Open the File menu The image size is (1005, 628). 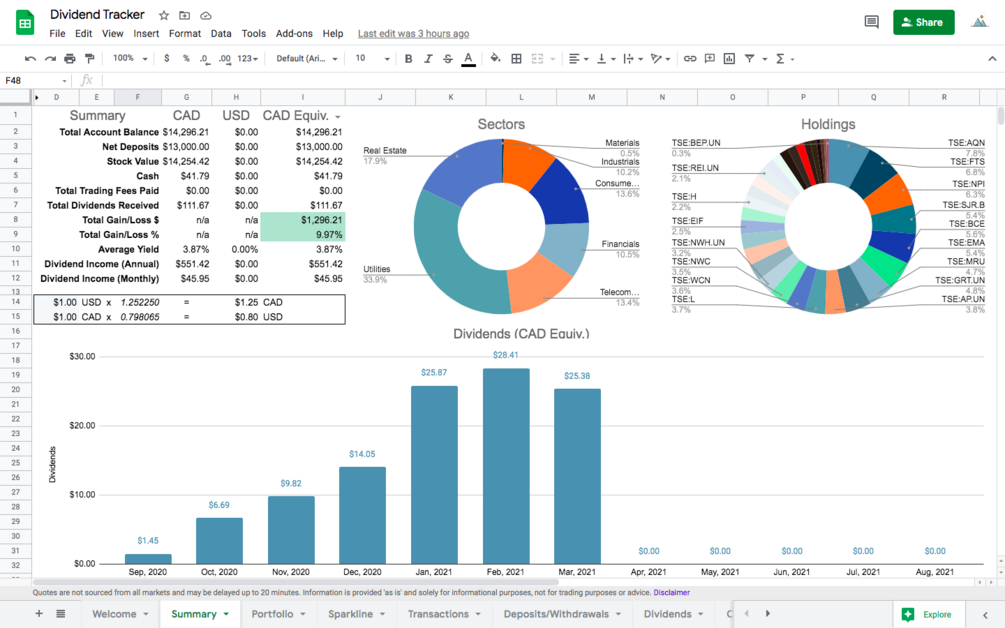coord(57,33)
